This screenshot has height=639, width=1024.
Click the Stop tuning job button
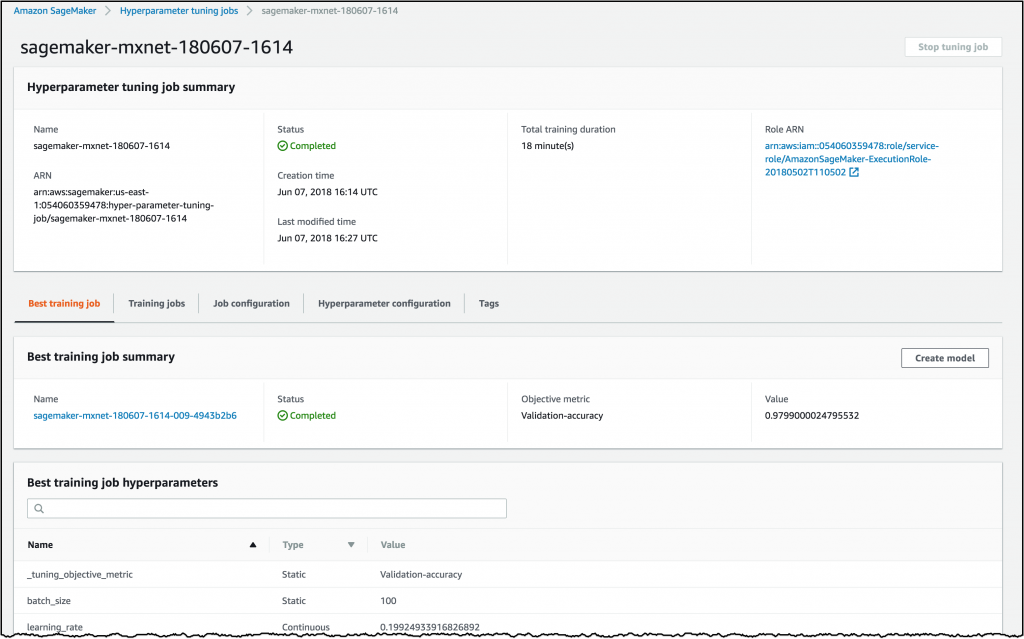(x=953, y=47)
